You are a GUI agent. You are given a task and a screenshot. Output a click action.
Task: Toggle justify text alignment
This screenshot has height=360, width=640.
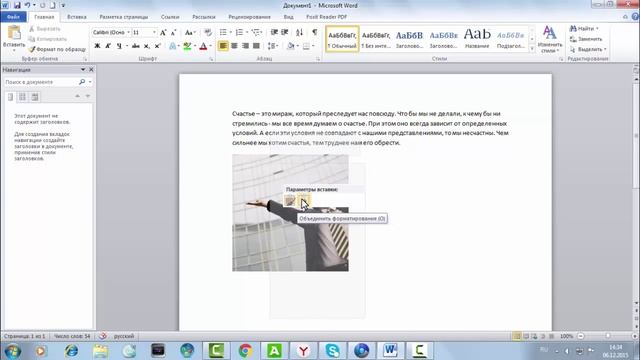pyautogui.click(x=256, y=46)
